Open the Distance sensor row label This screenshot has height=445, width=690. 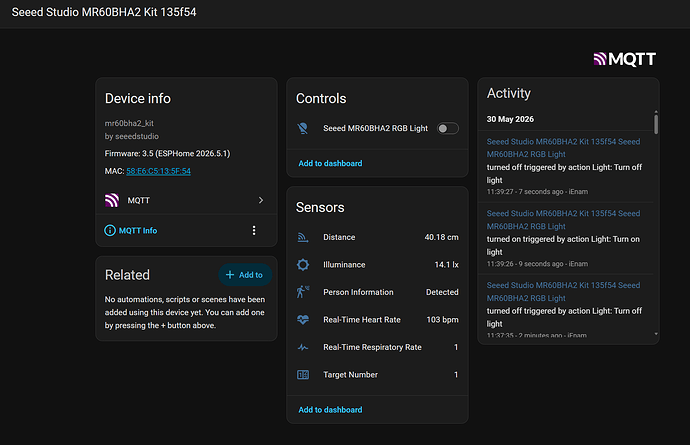(x=339, y=237)
